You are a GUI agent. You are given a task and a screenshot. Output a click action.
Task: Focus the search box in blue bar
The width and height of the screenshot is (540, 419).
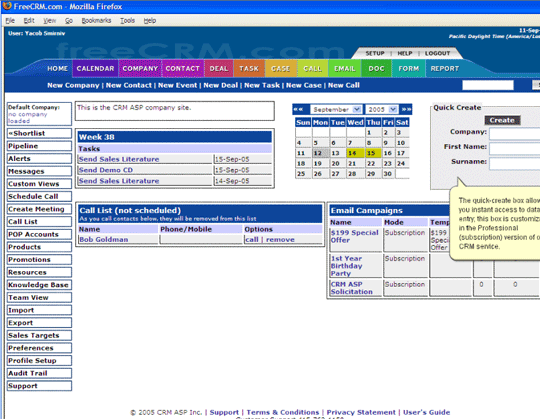tap(488, 85)
